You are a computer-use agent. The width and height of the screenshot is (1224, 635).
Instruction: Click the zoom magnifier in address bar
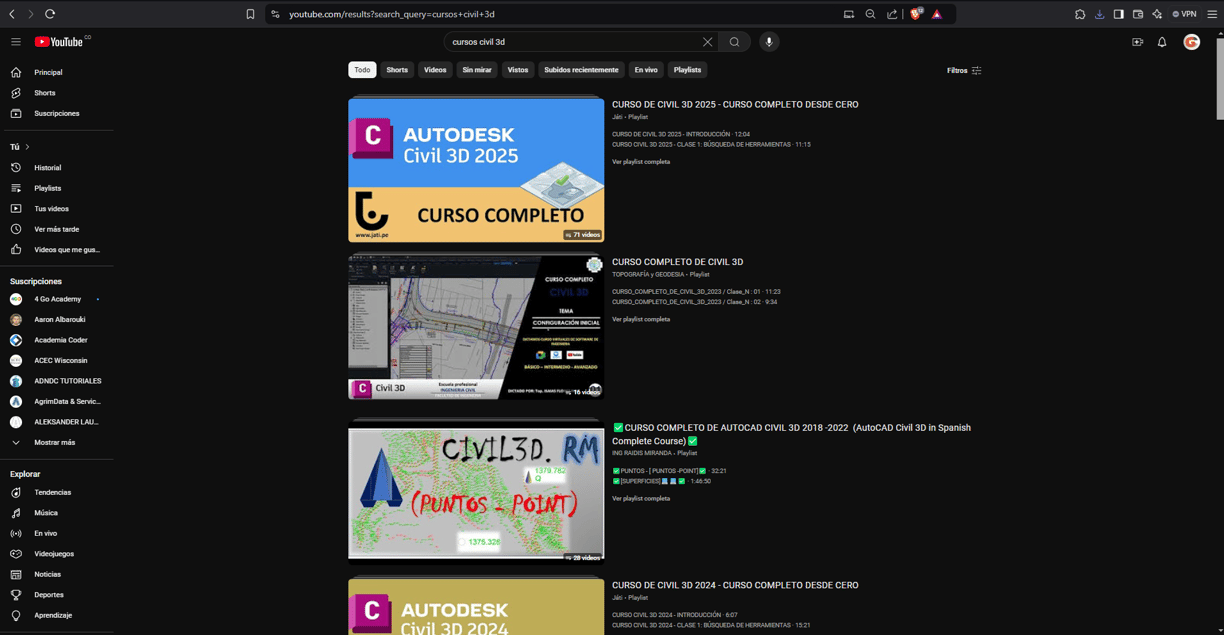[x=870, y=14]
